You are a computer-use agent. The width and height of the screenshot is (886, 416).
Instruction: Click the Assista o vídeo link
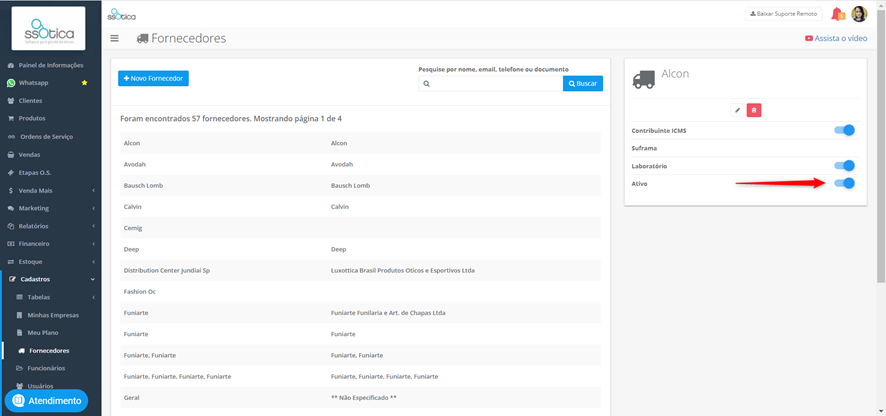click(x=836, y=38)
